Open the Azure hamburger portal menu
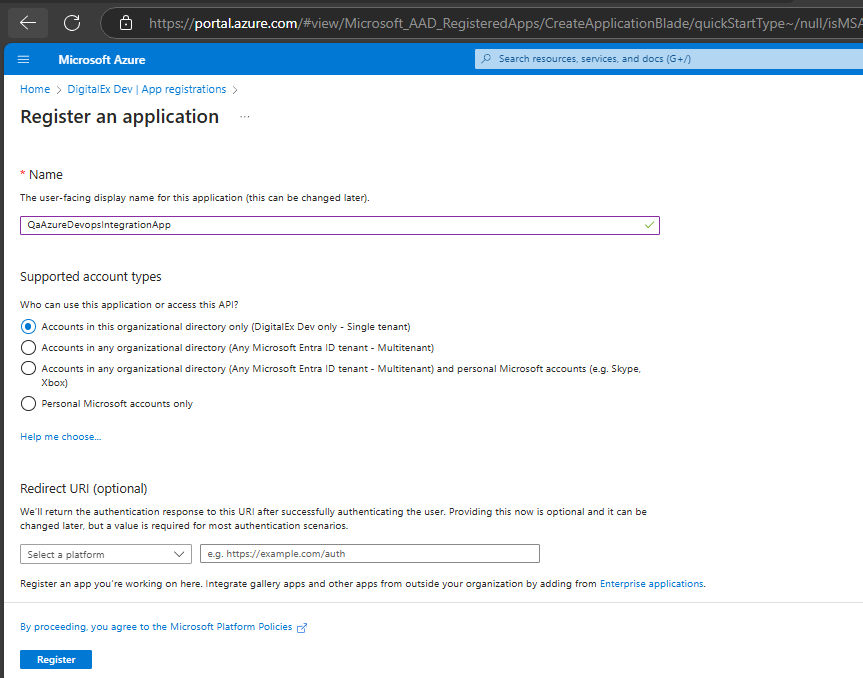 [23, 60]
